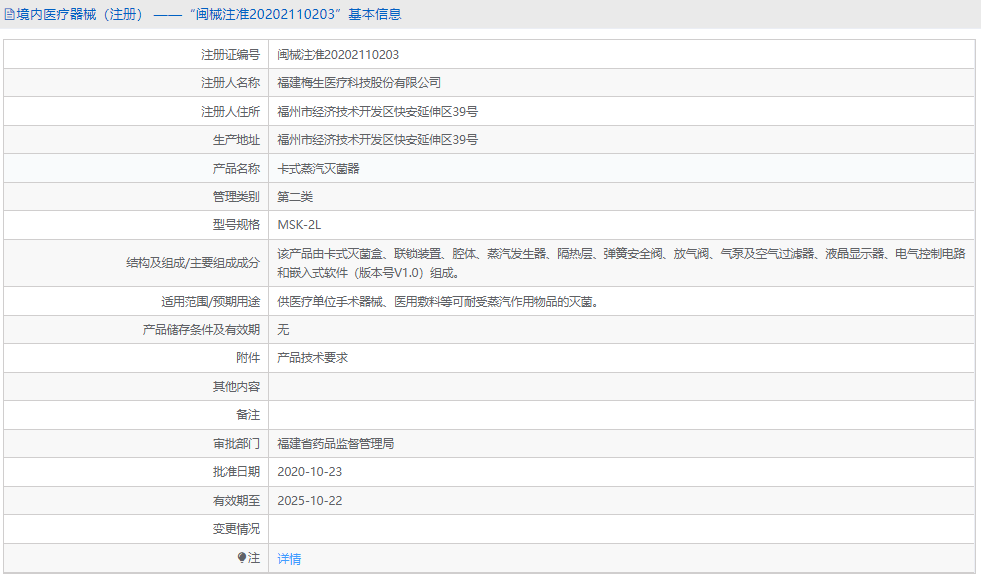Select the address value in the 生产地址 row
981x583 pixels.
click(377, 140)
